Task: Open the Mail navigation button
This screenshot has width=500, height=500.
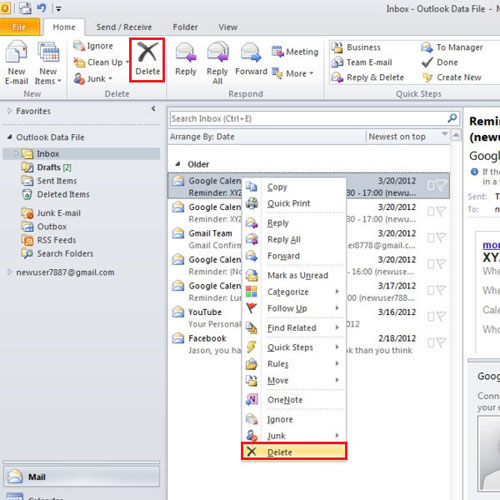Action: click(x=81, y=477)
